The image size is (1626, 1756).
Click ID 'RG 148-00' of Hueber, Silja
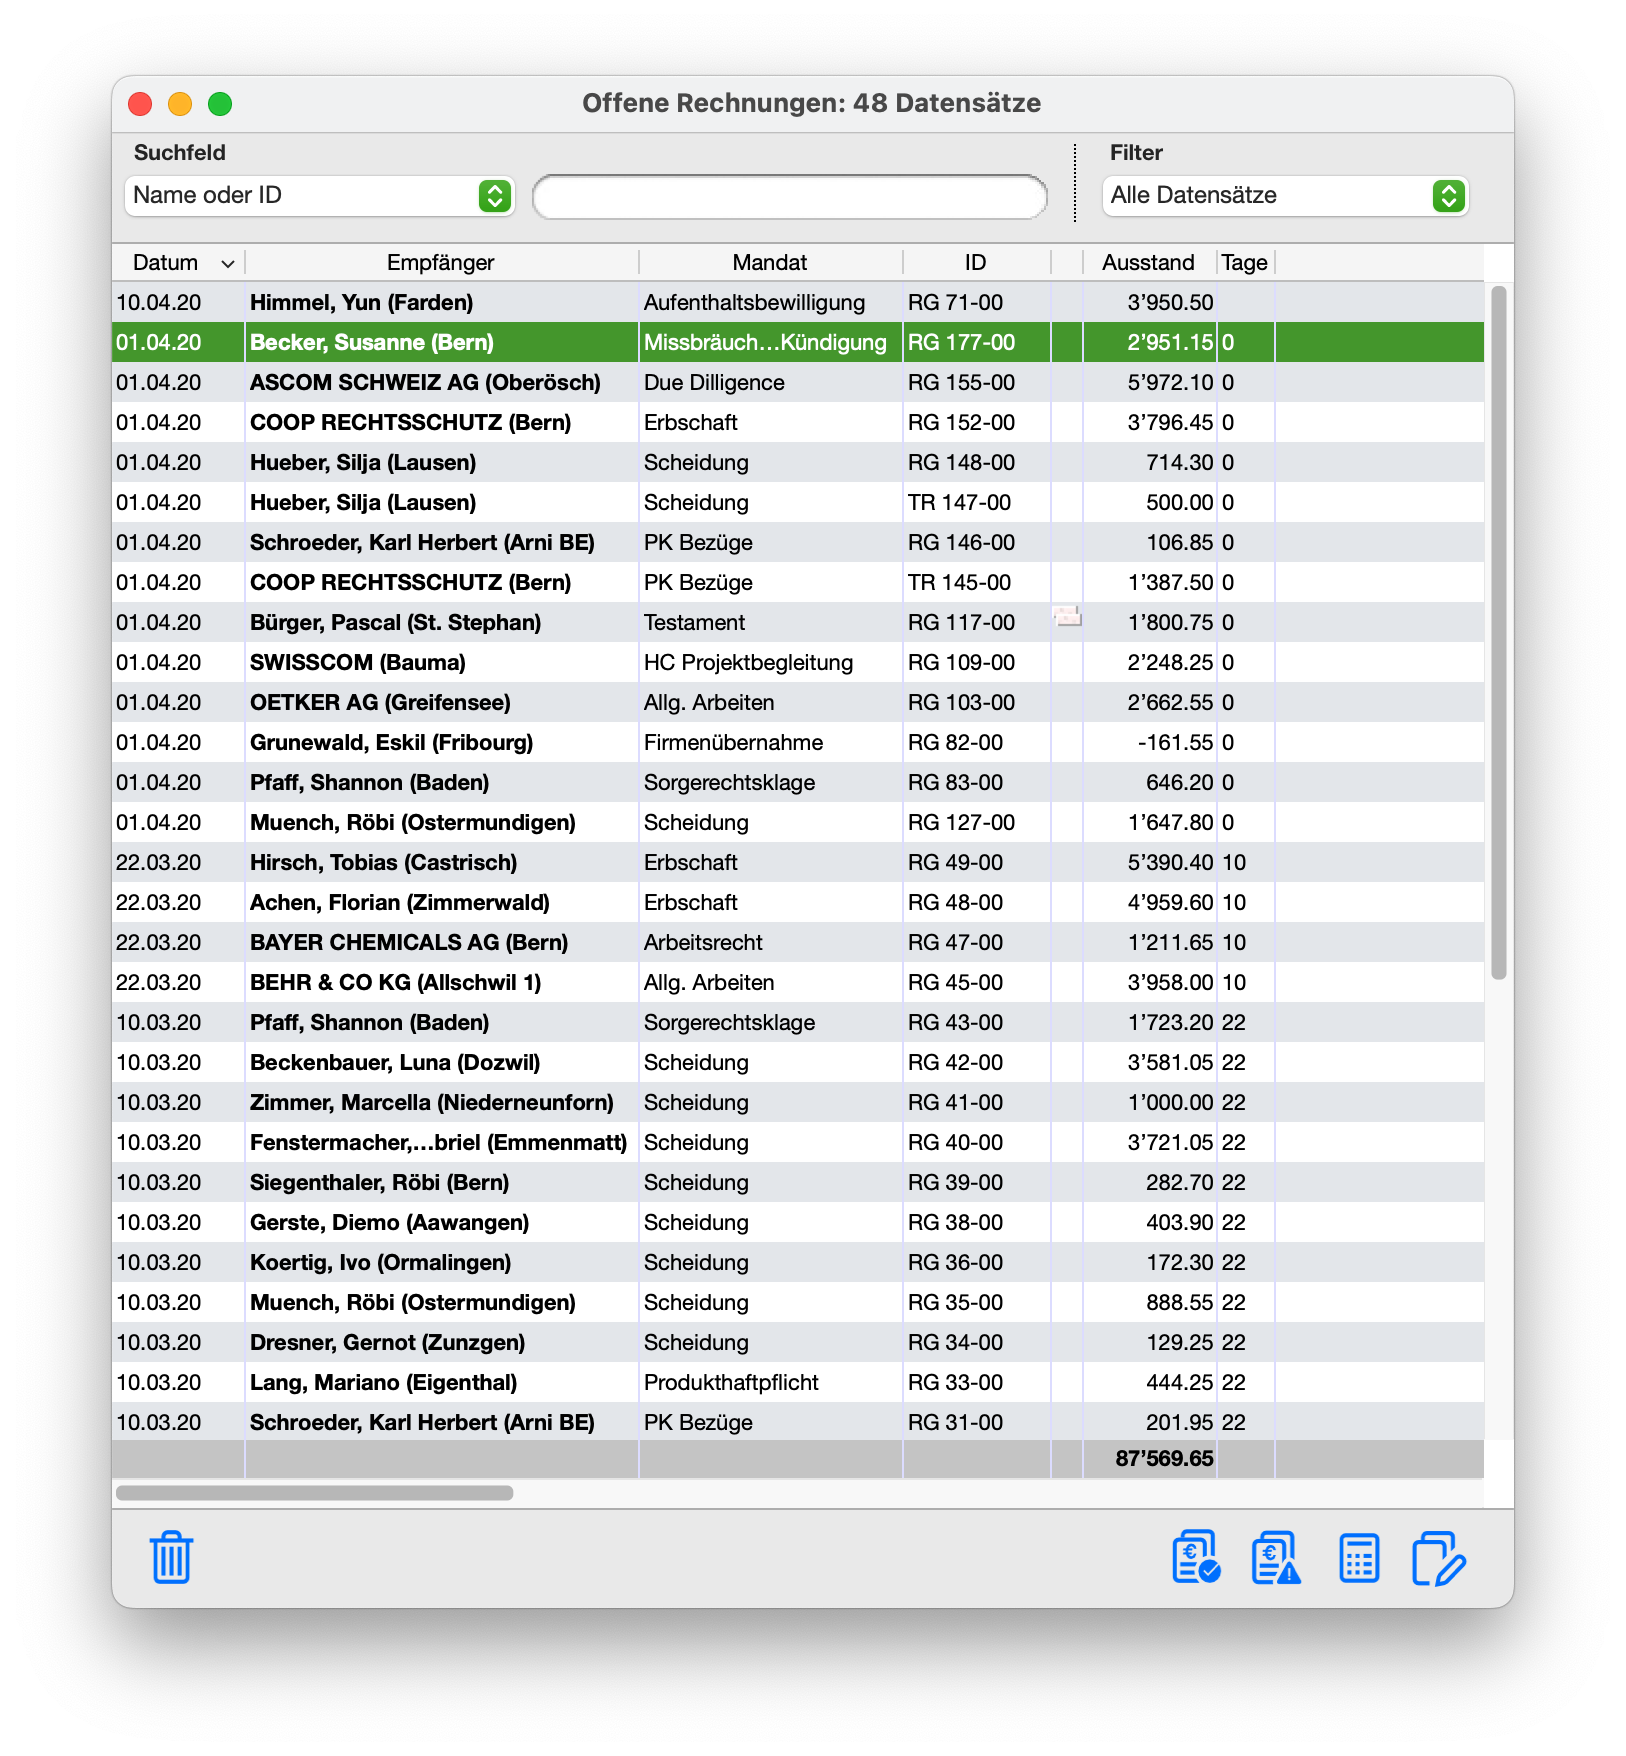point(961,462)
